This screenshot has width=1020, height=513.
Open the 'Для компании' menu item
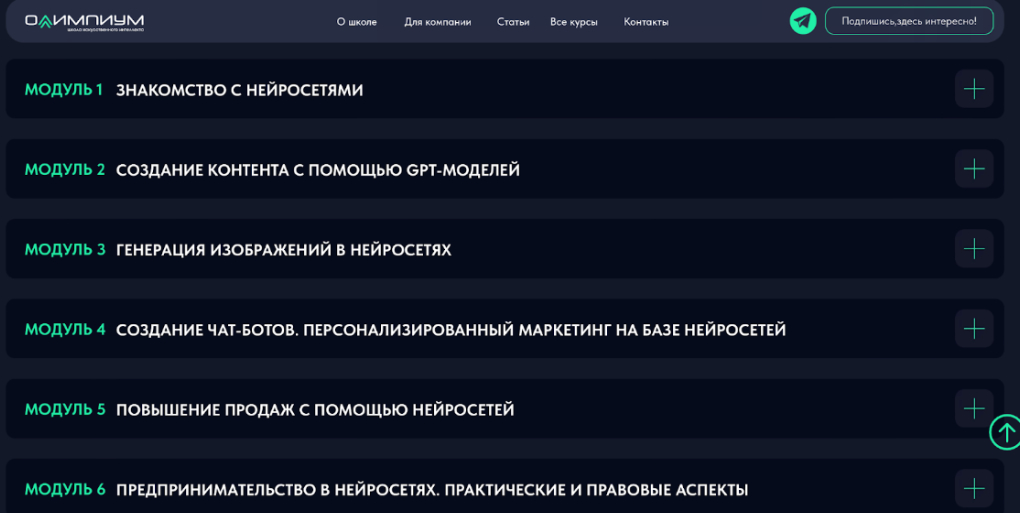437,21
